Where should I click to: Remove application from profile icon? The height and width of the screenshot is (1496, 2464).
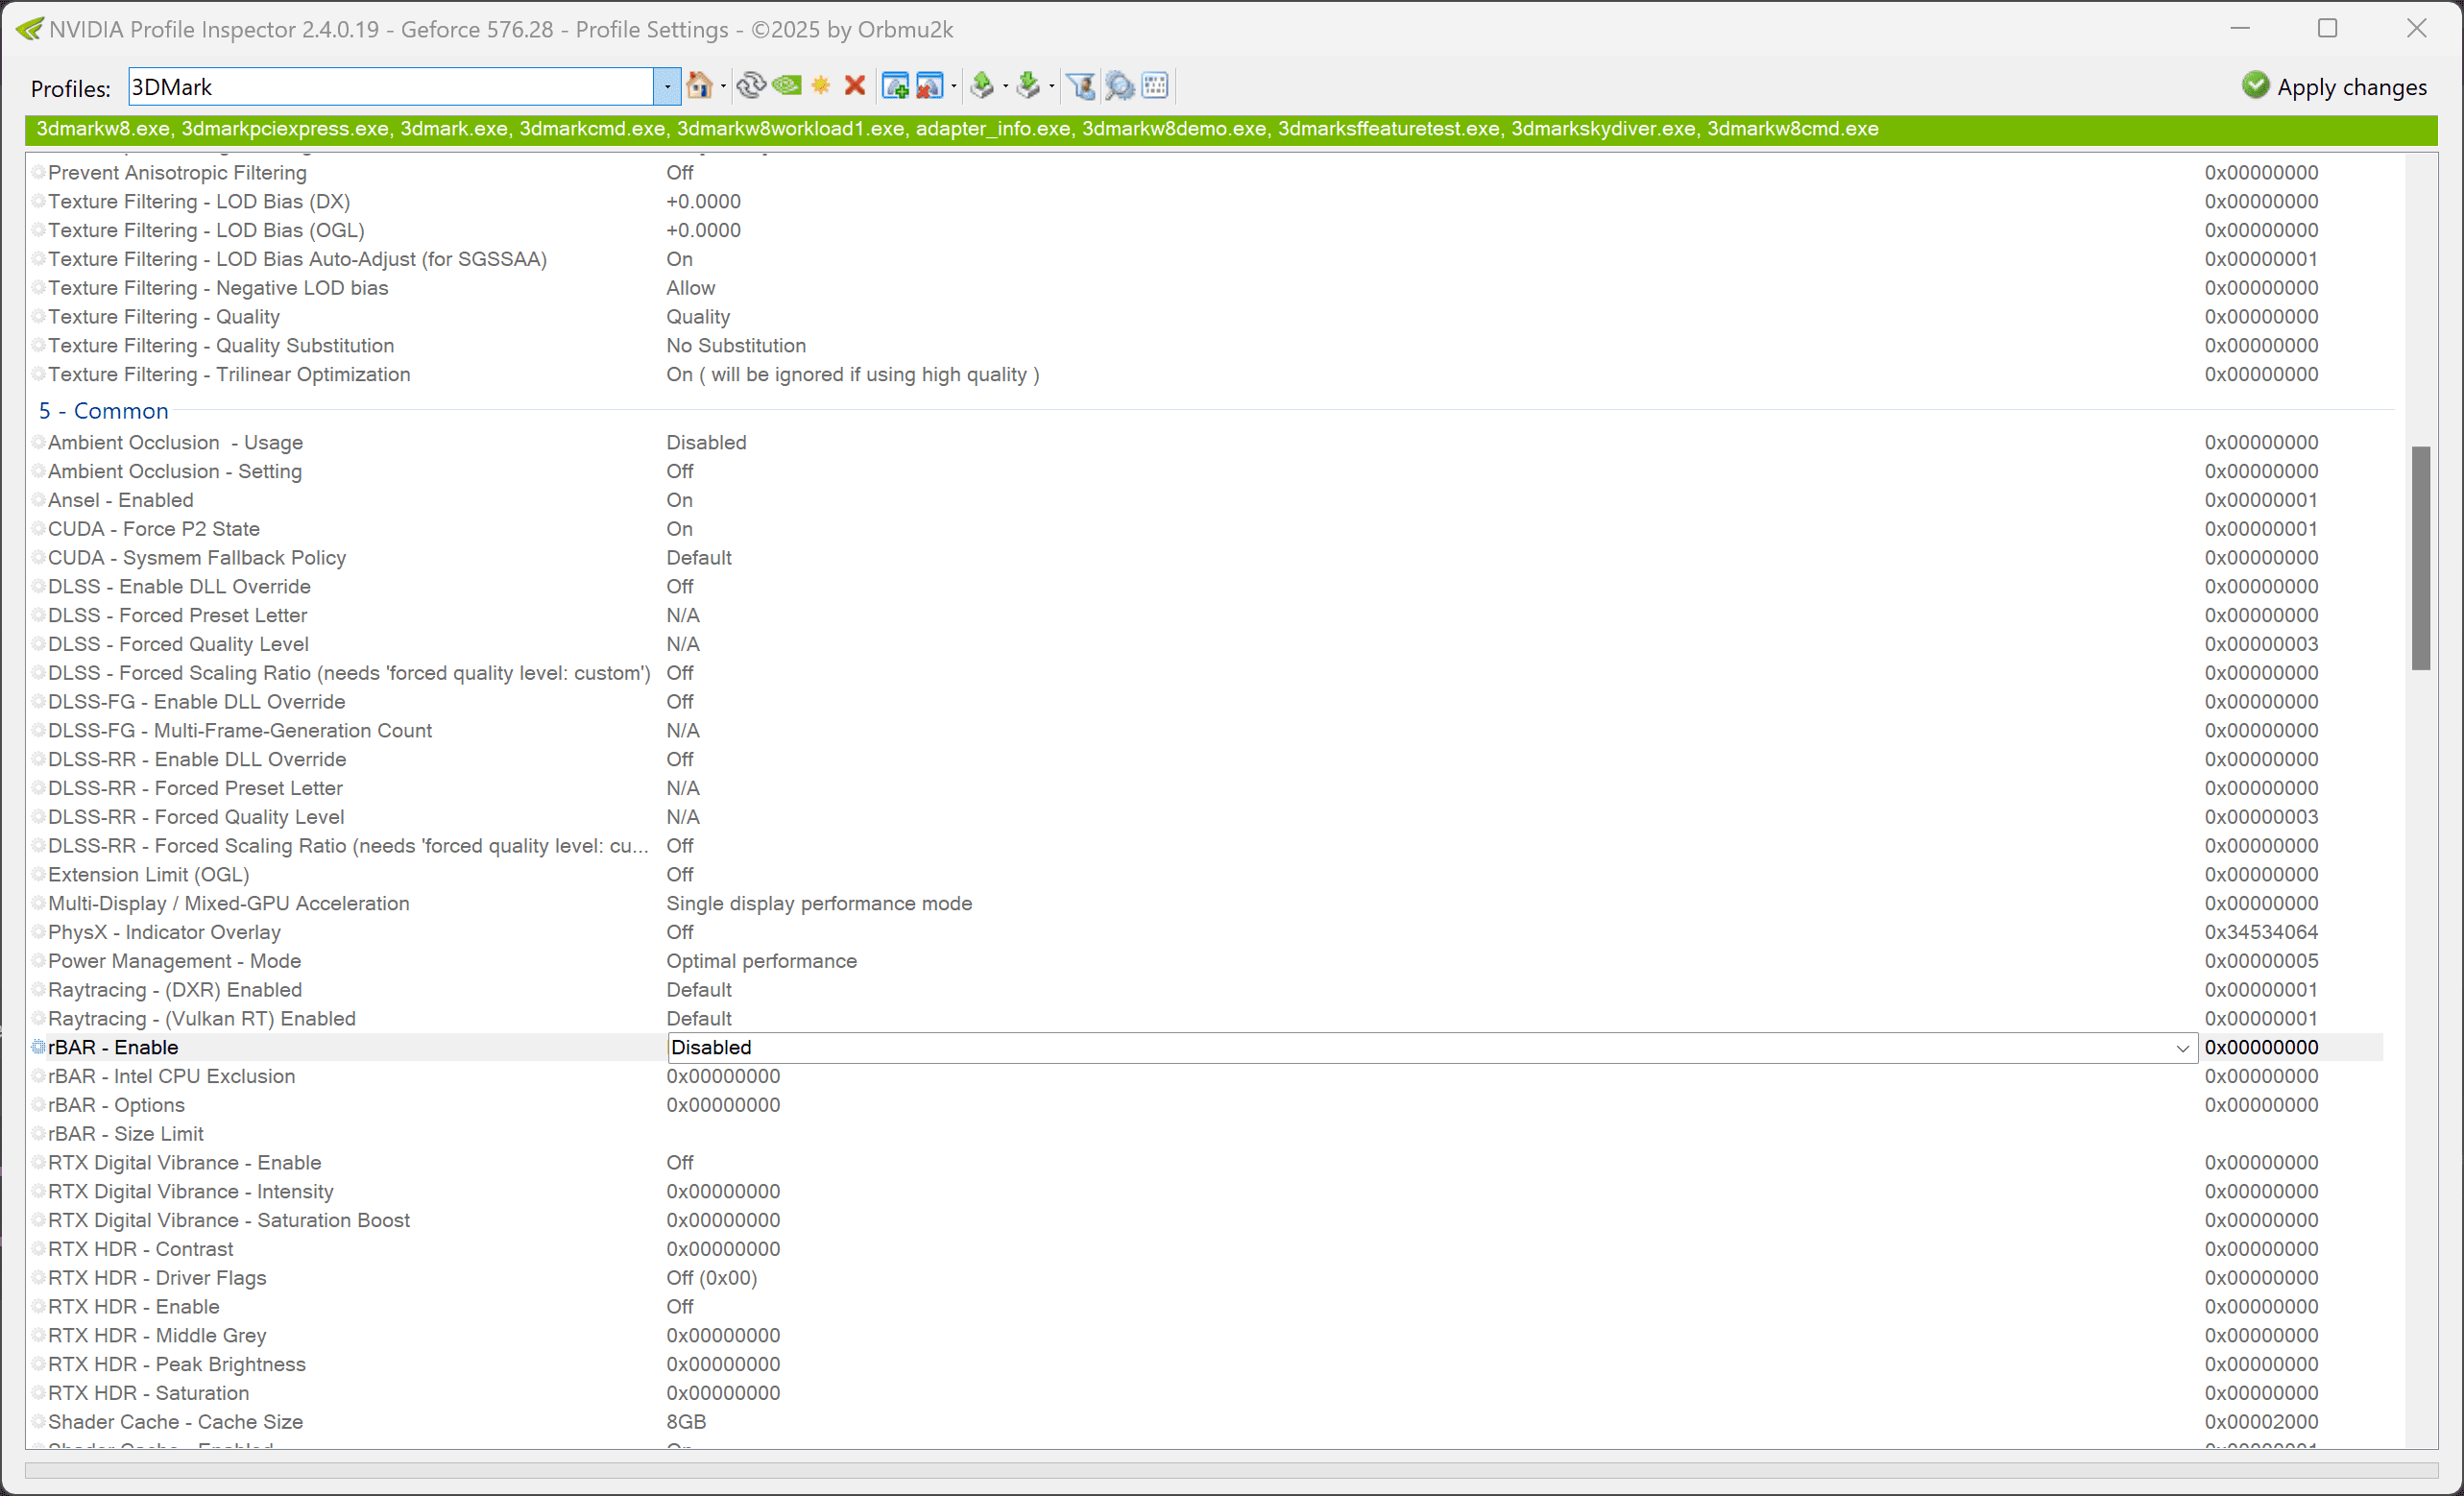929,86
